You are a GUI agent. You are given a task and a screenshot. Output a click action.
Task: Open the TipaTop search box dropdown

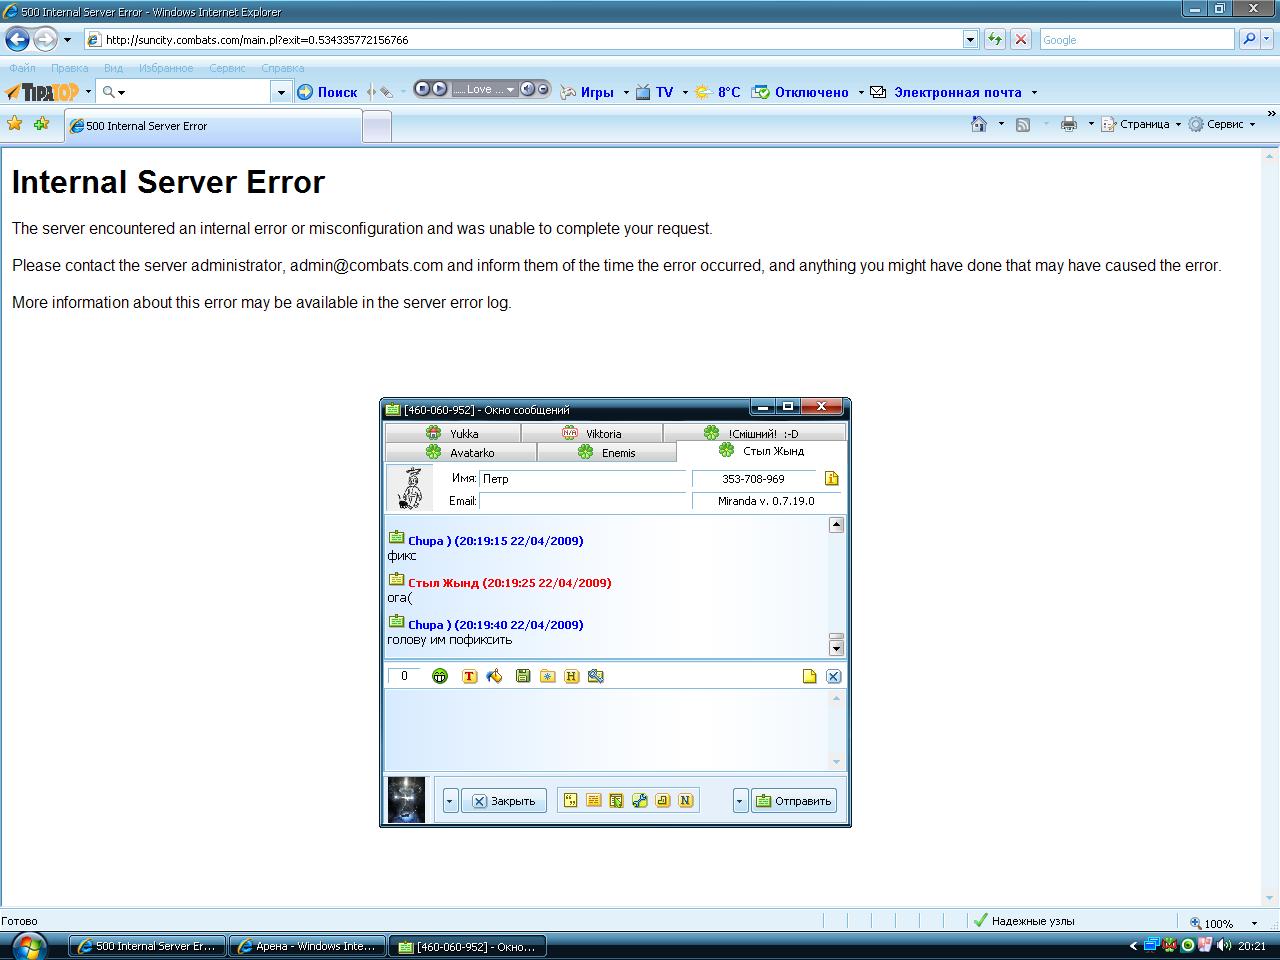click(x=281, y=92)
